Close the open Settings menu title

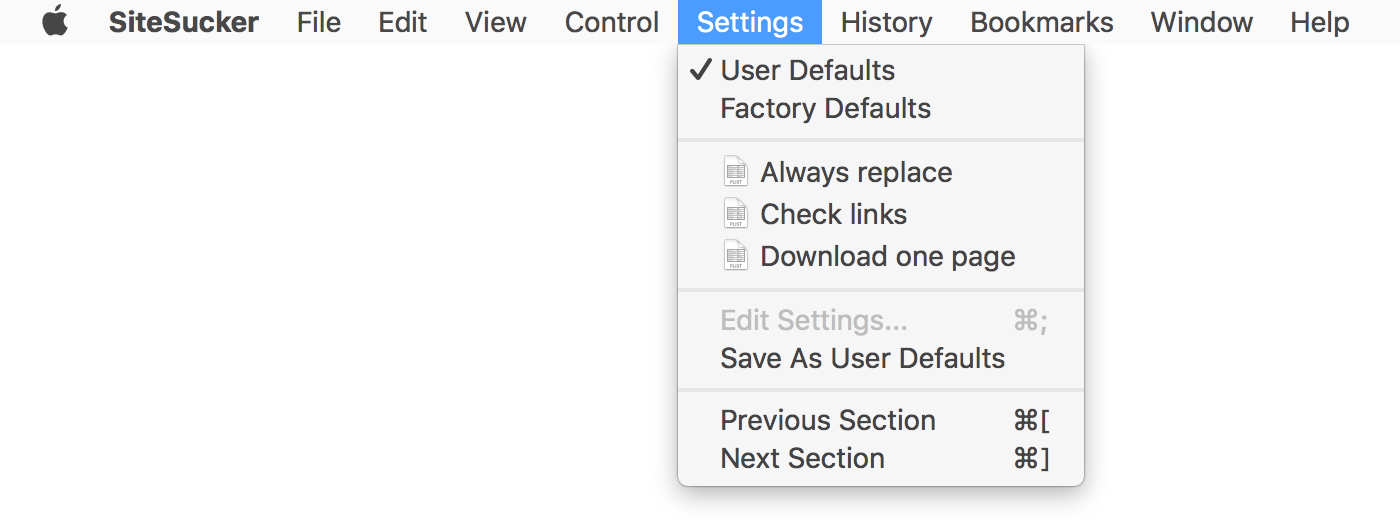tap(750, 22)
